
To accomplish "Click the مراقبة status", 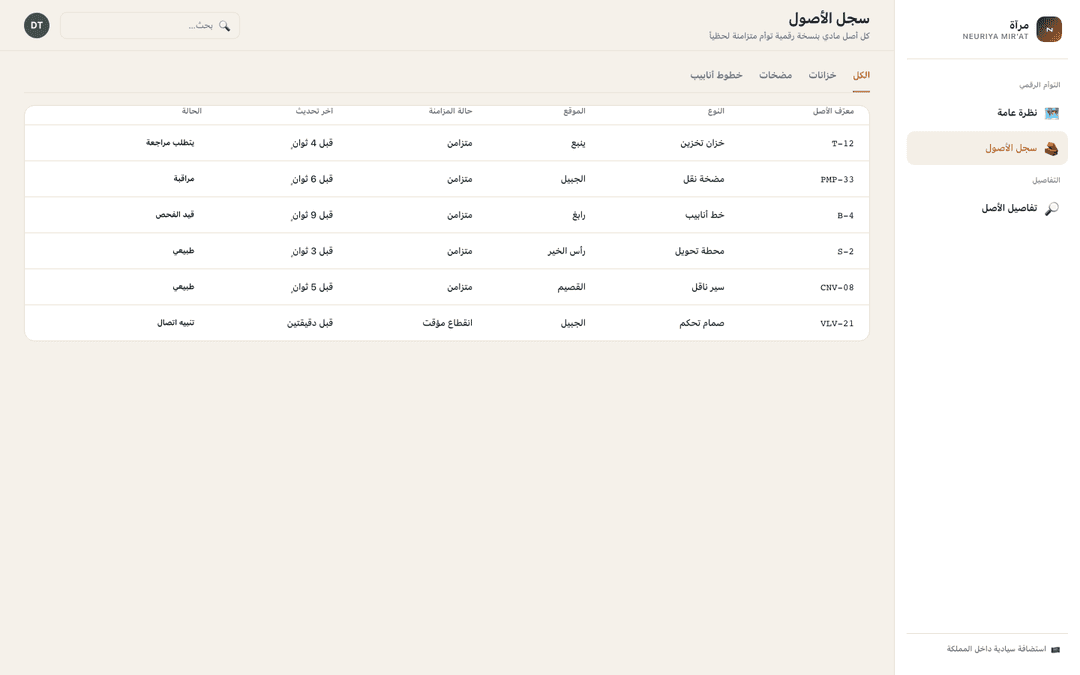I will (183, 178).
